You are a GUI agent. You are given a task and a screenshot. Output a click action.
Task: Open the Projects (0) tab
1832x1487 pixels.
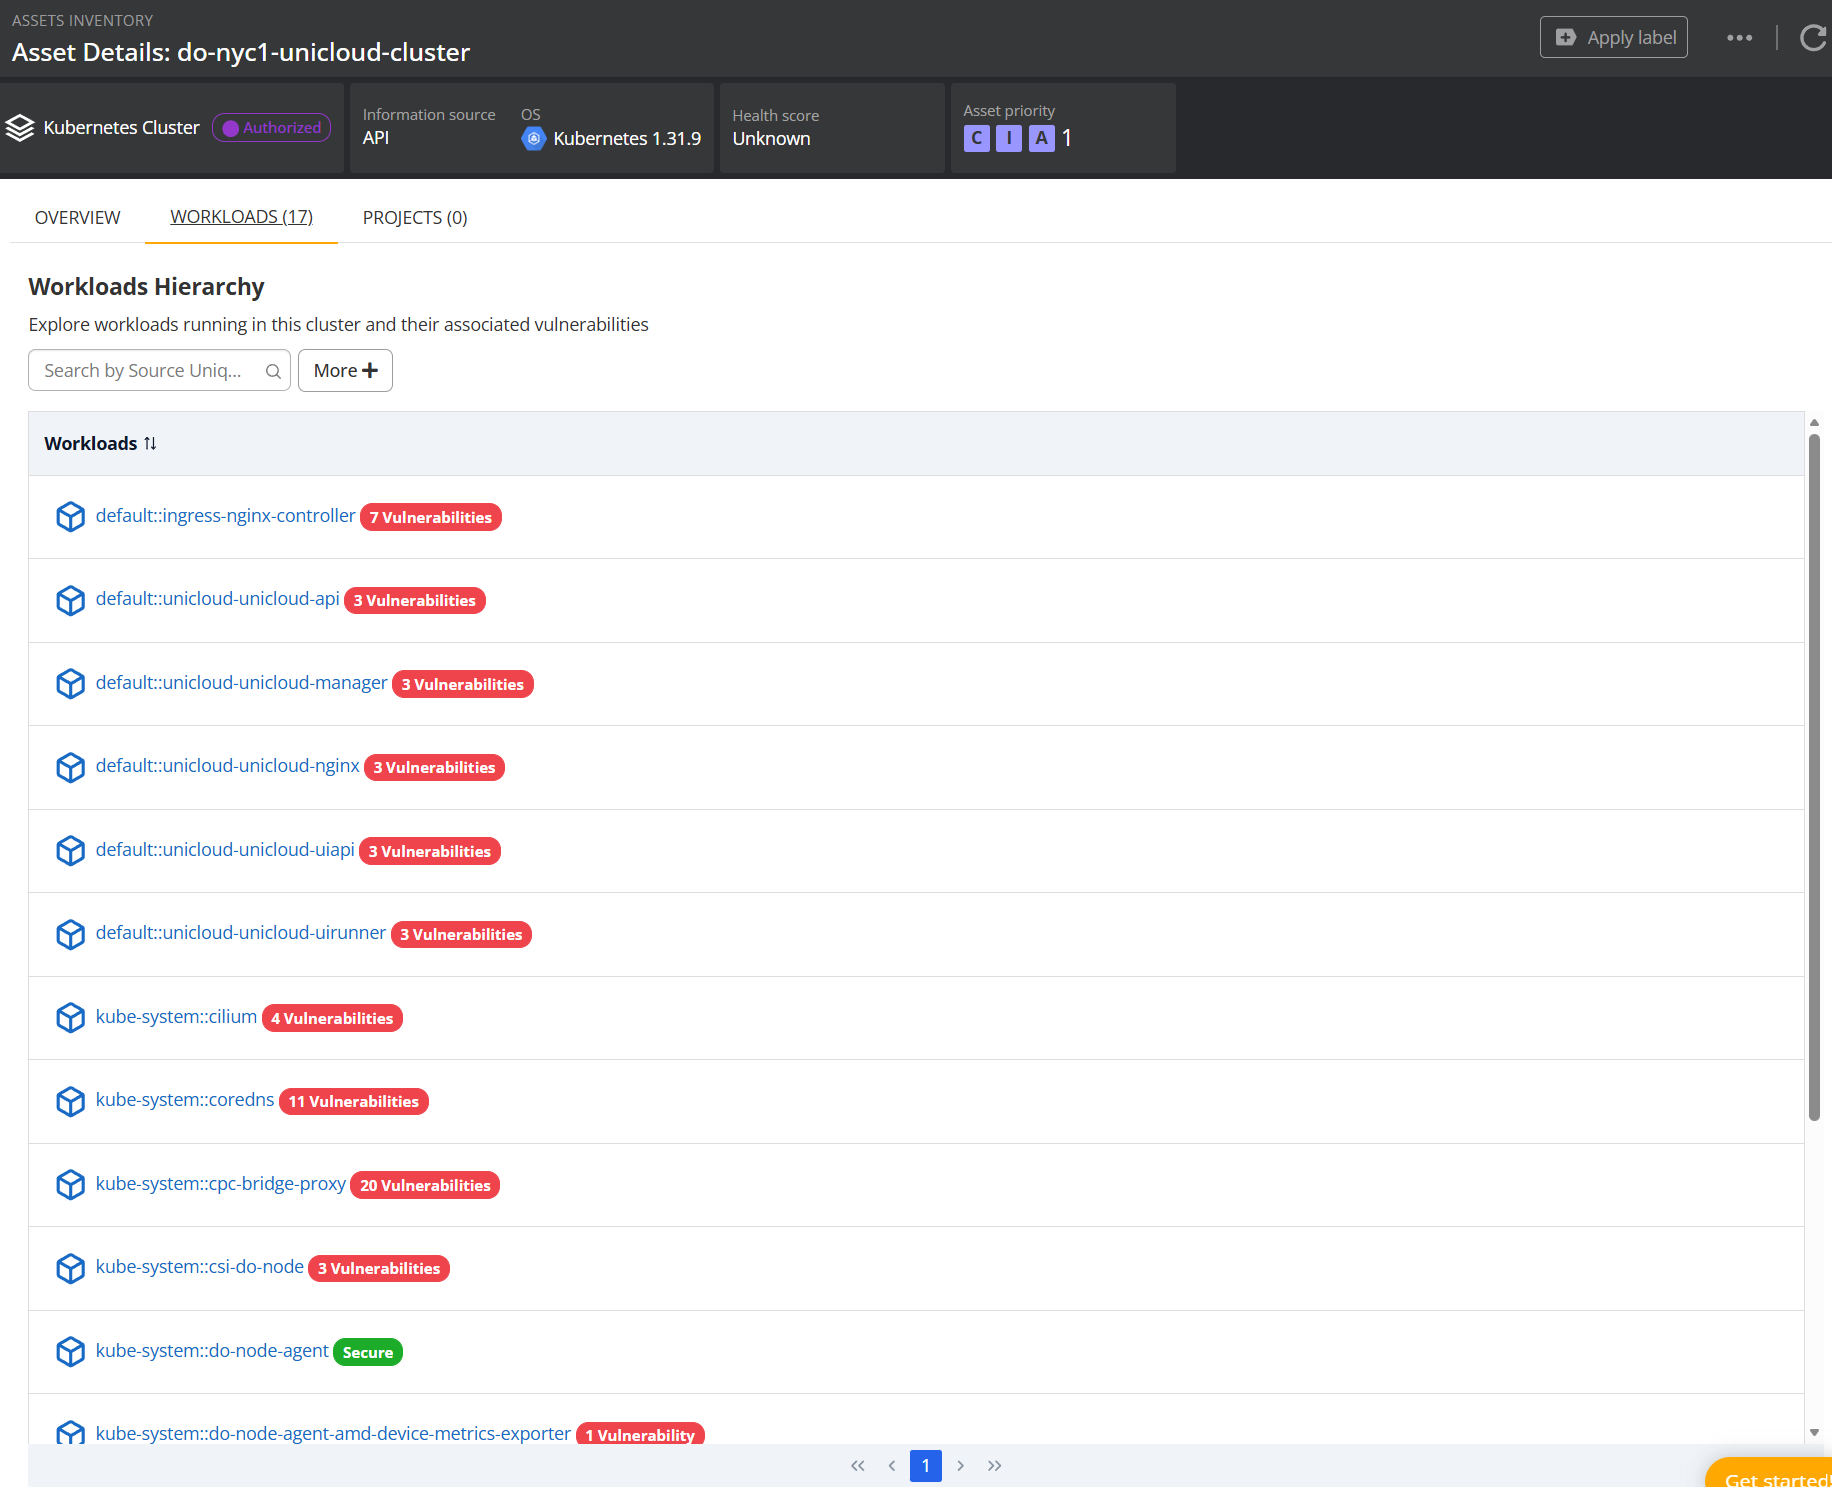tap(414, 217)
